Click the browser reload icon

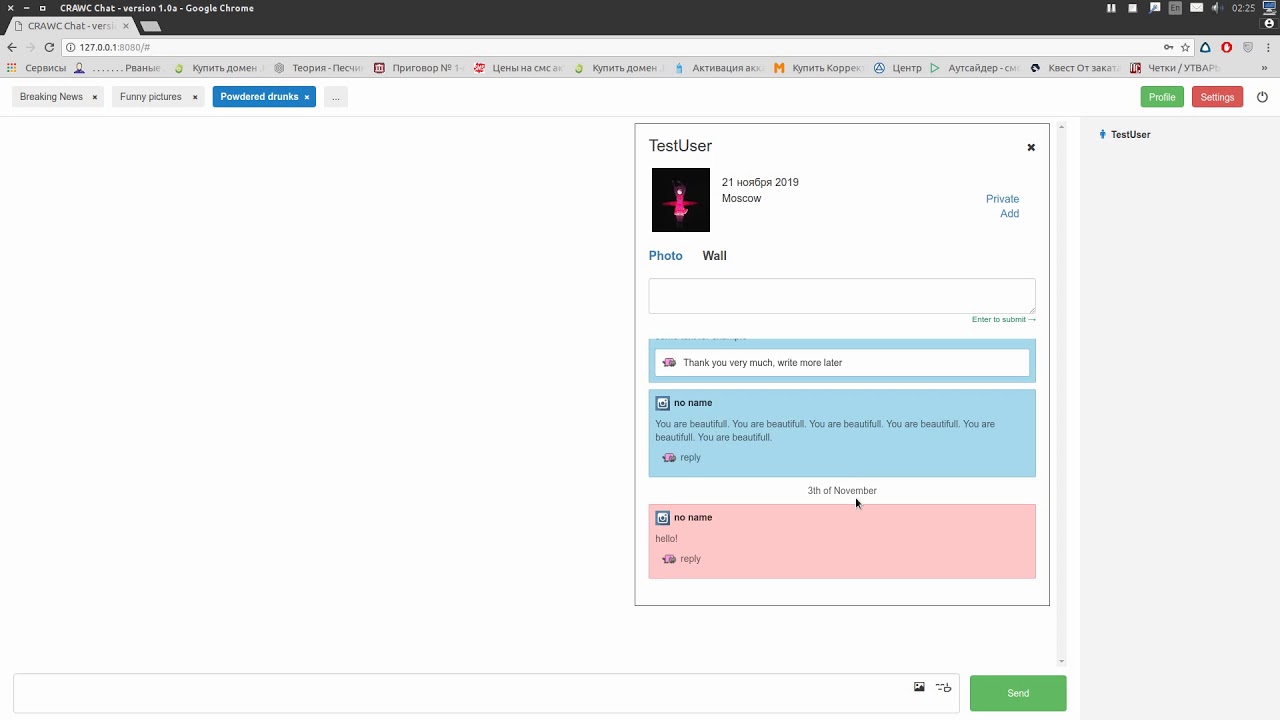pos(49,47)
